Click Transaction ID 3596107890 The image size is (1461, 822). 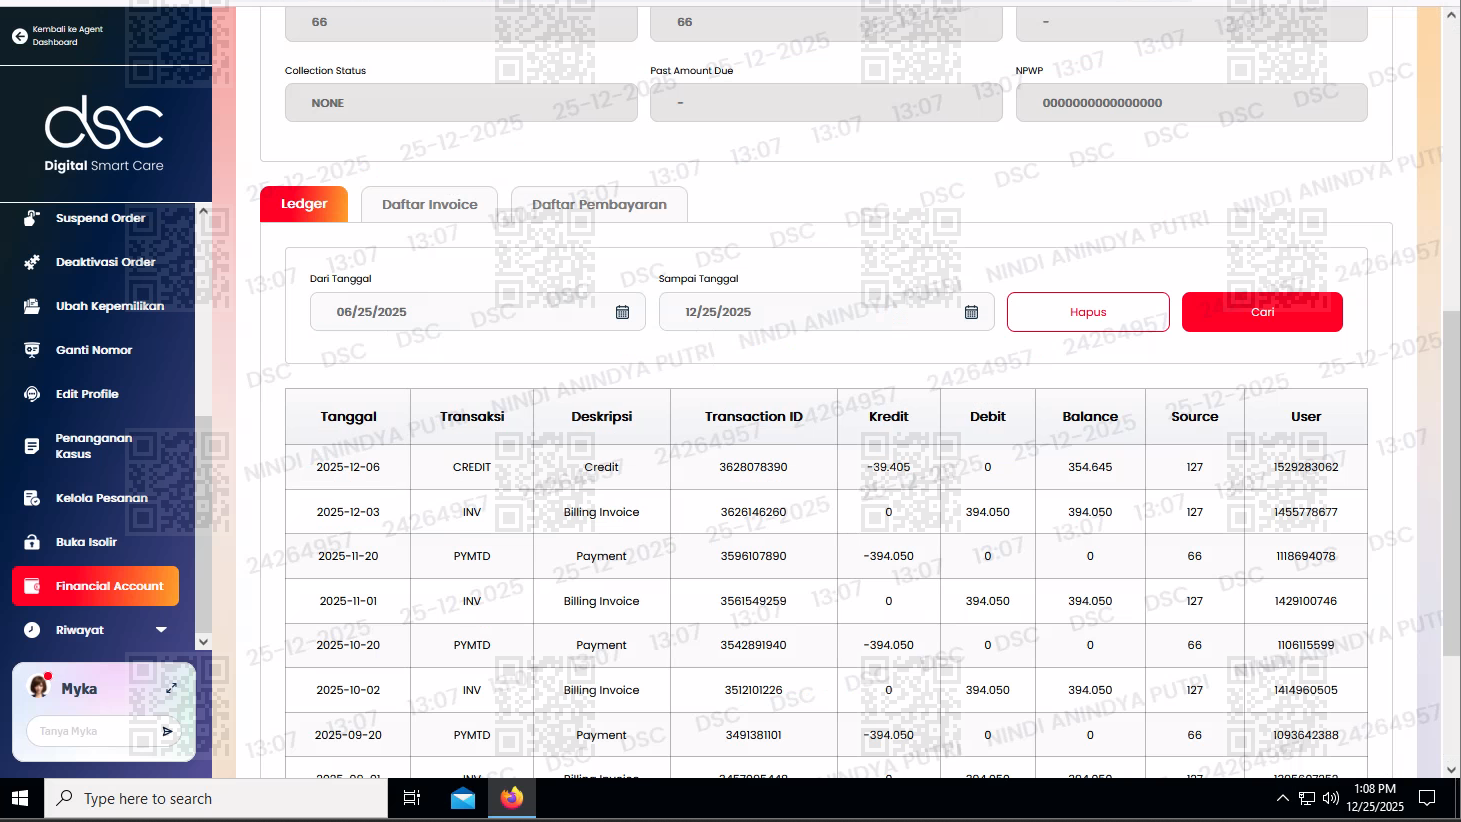point(753,556)
